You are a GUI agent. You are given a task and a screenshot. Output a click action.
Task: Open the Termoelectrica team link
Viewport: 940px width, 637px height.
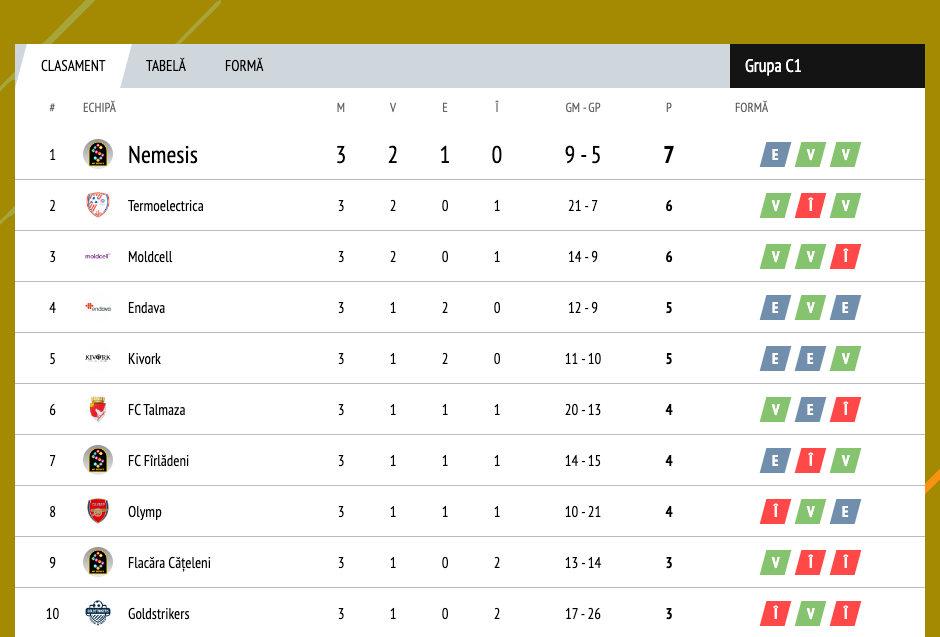[x=165, y=206]
